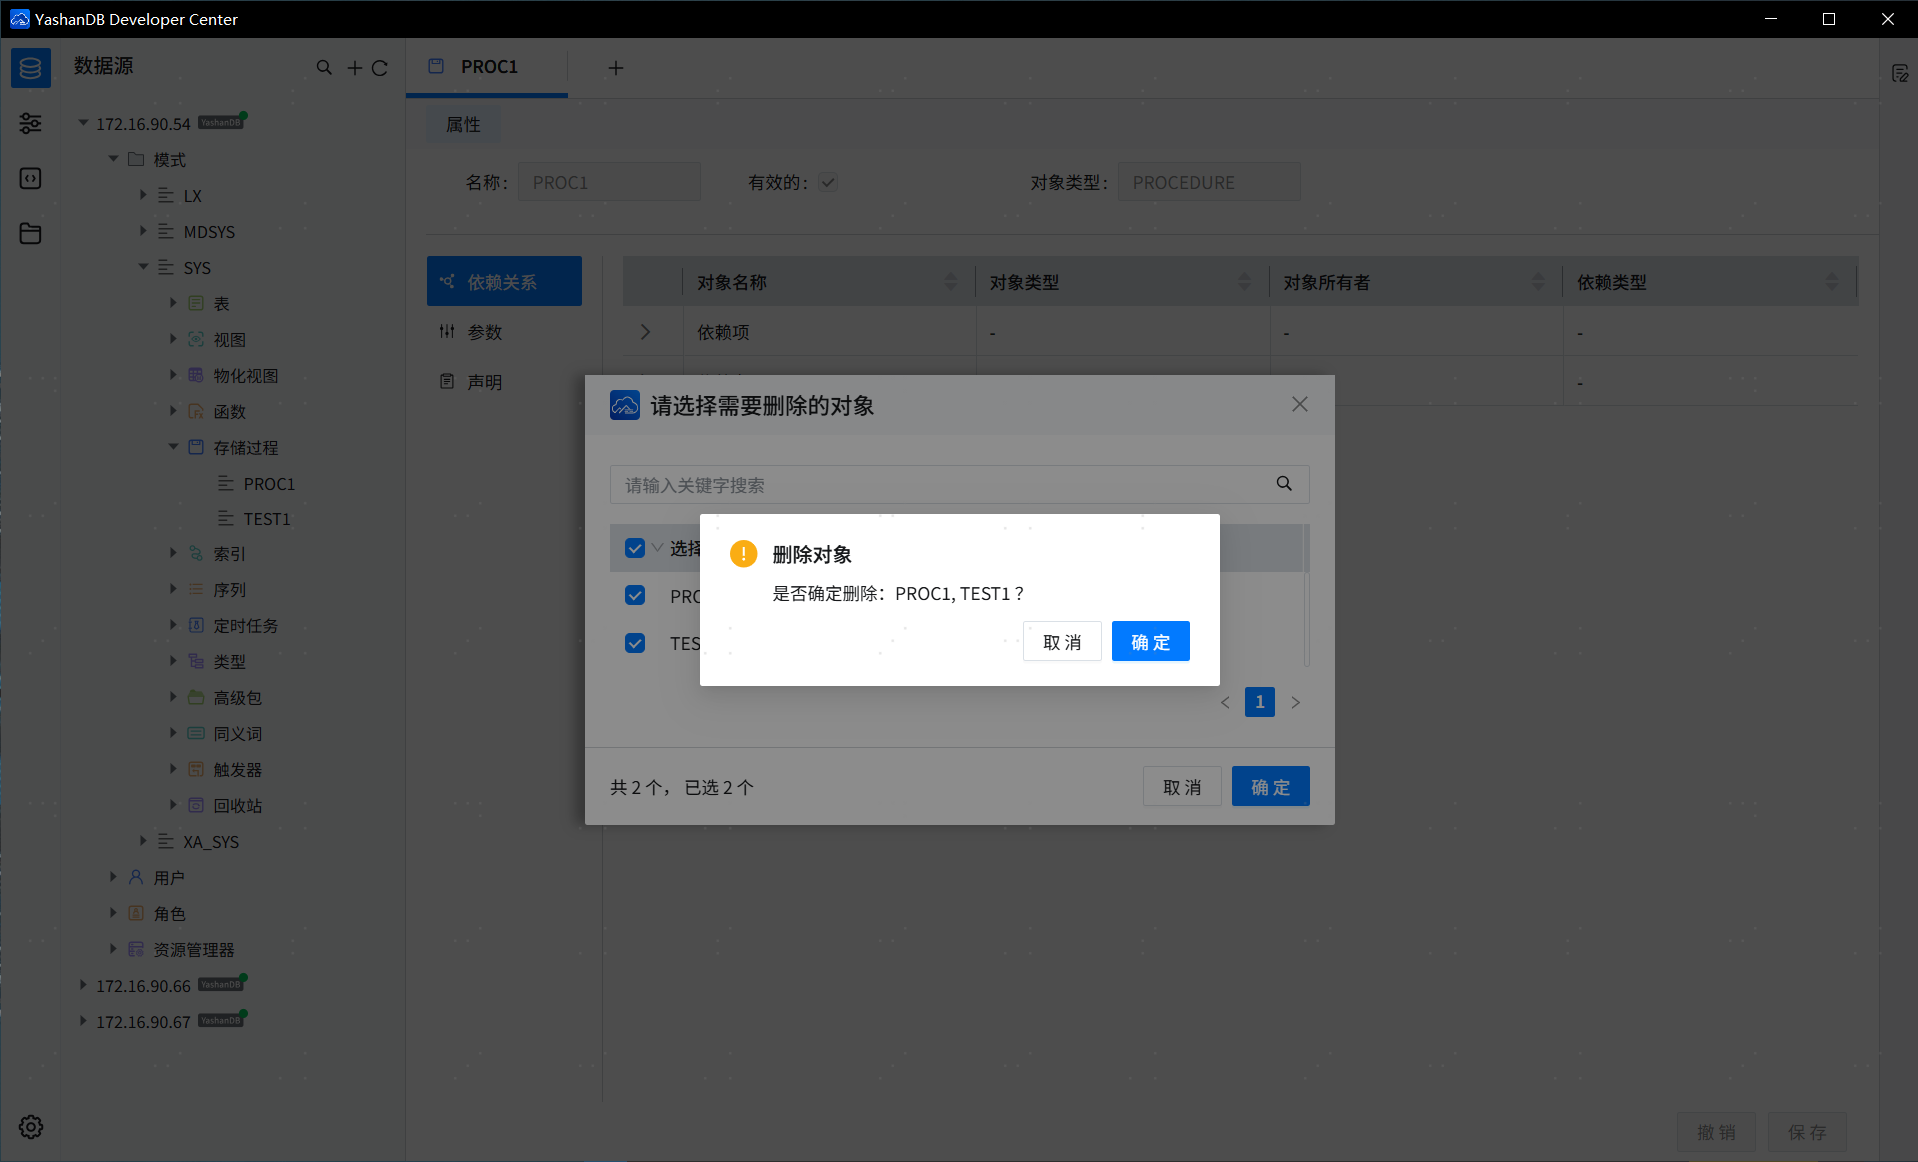Open the folder icon in left sidebar
The height and width of the screenshot is (1162, 1918).
[x=30, y=233]
